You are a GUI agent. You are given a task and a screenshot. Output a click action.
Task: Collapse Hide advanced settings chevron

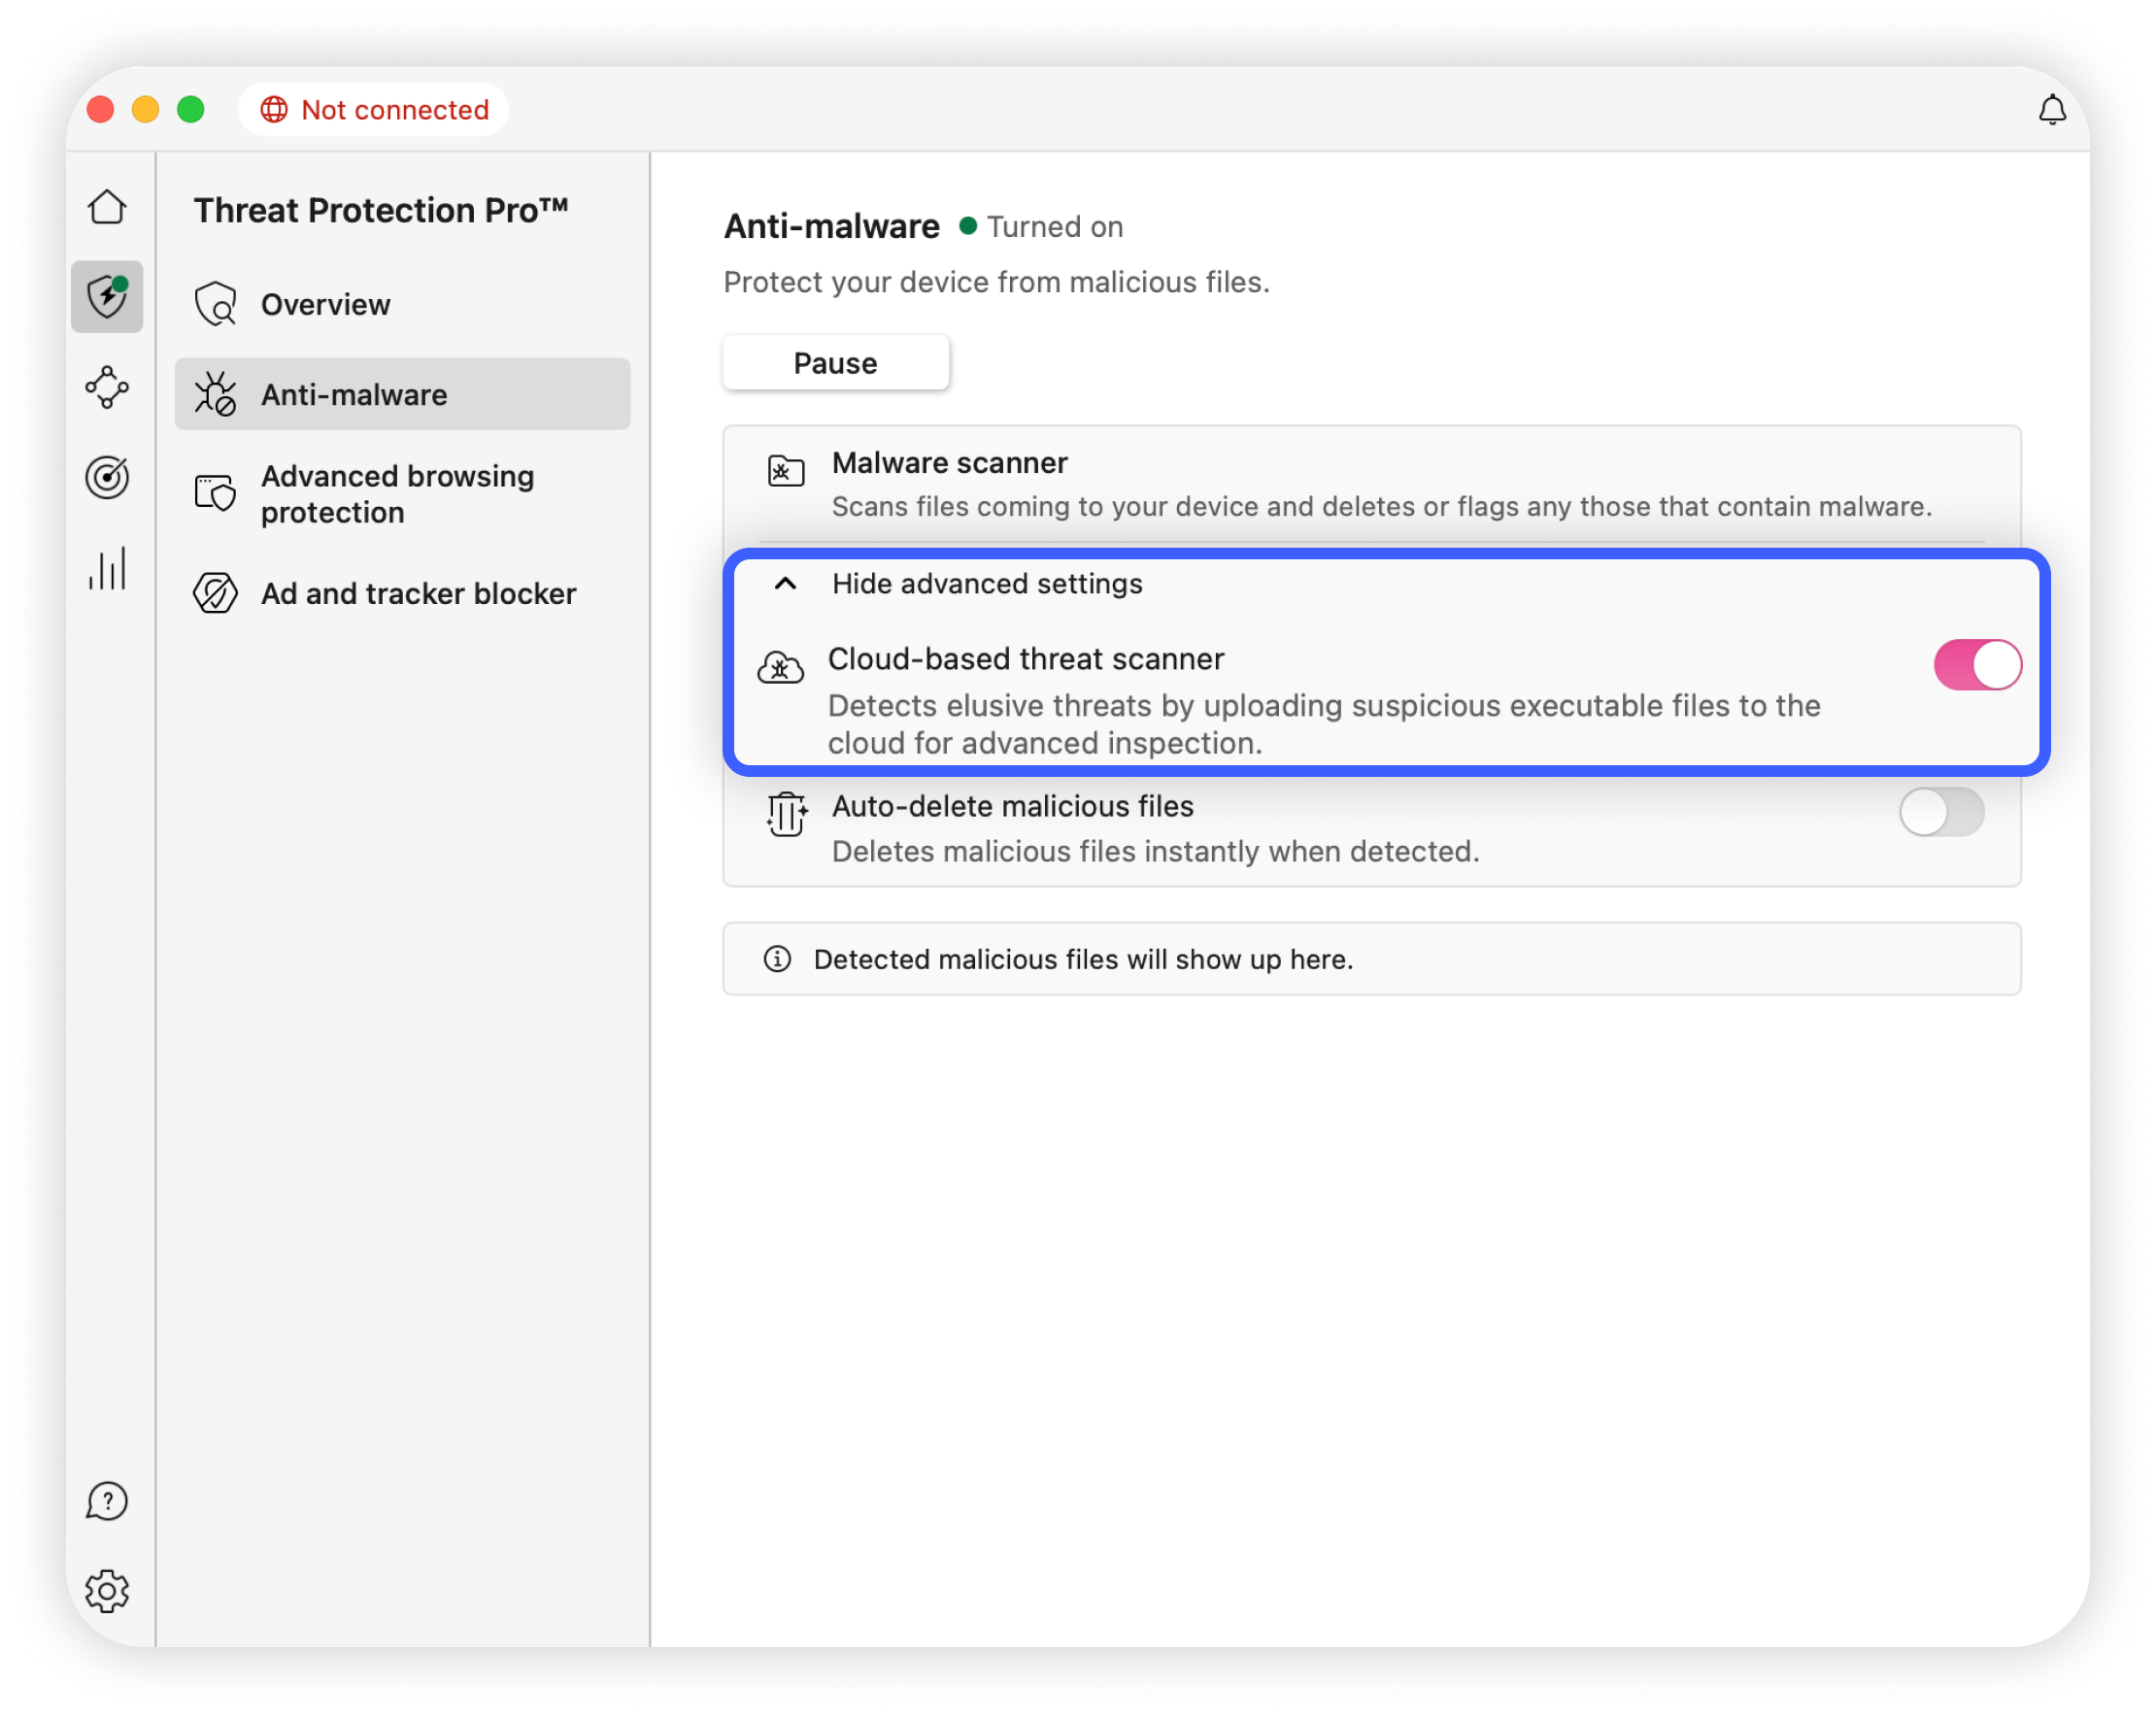(786, 583)
